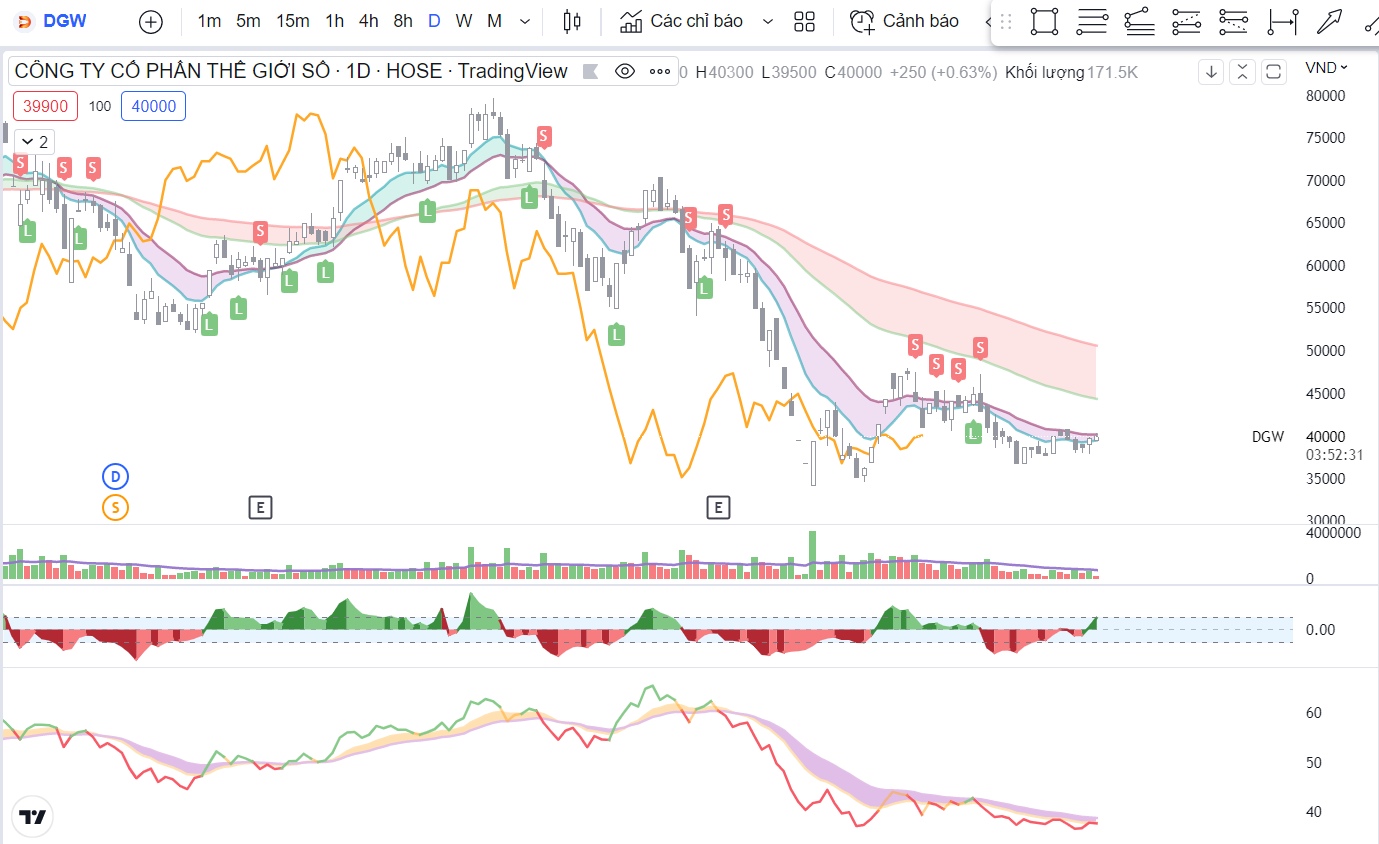Create an alert with Cảnh báo

click(x=904, y=21)
